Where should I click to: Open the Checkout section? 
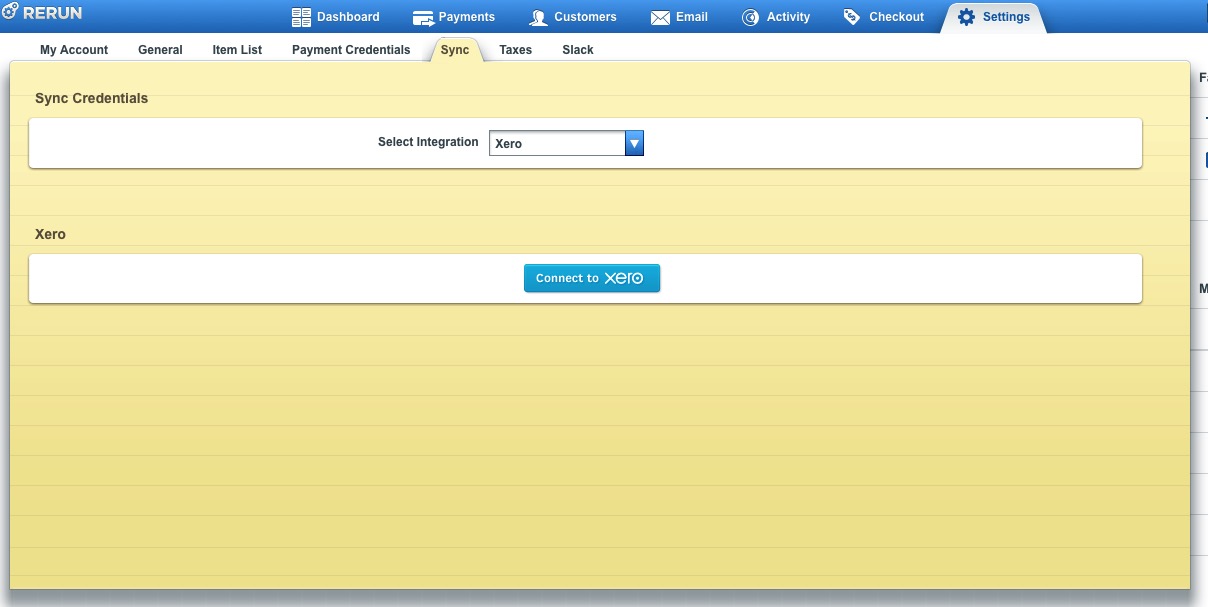pos(884,17)
